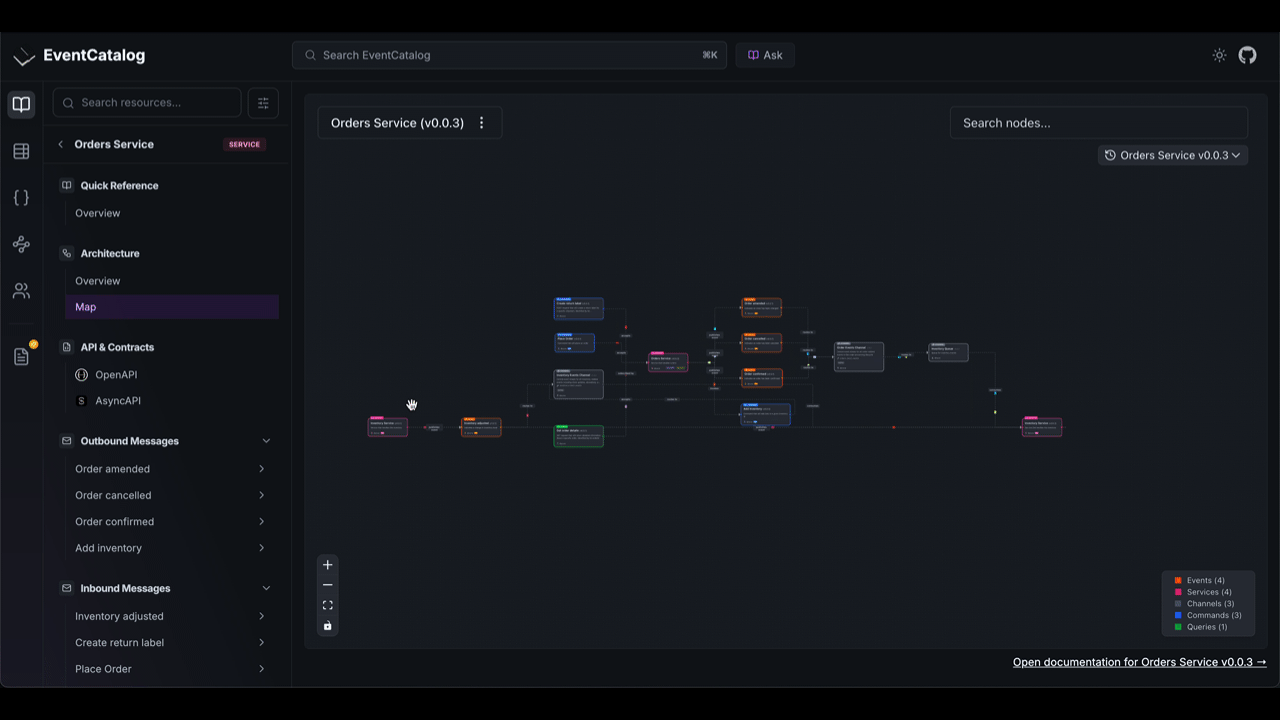Collapse the Outbound Messages section
The image size is (1280, 720).
266,441
